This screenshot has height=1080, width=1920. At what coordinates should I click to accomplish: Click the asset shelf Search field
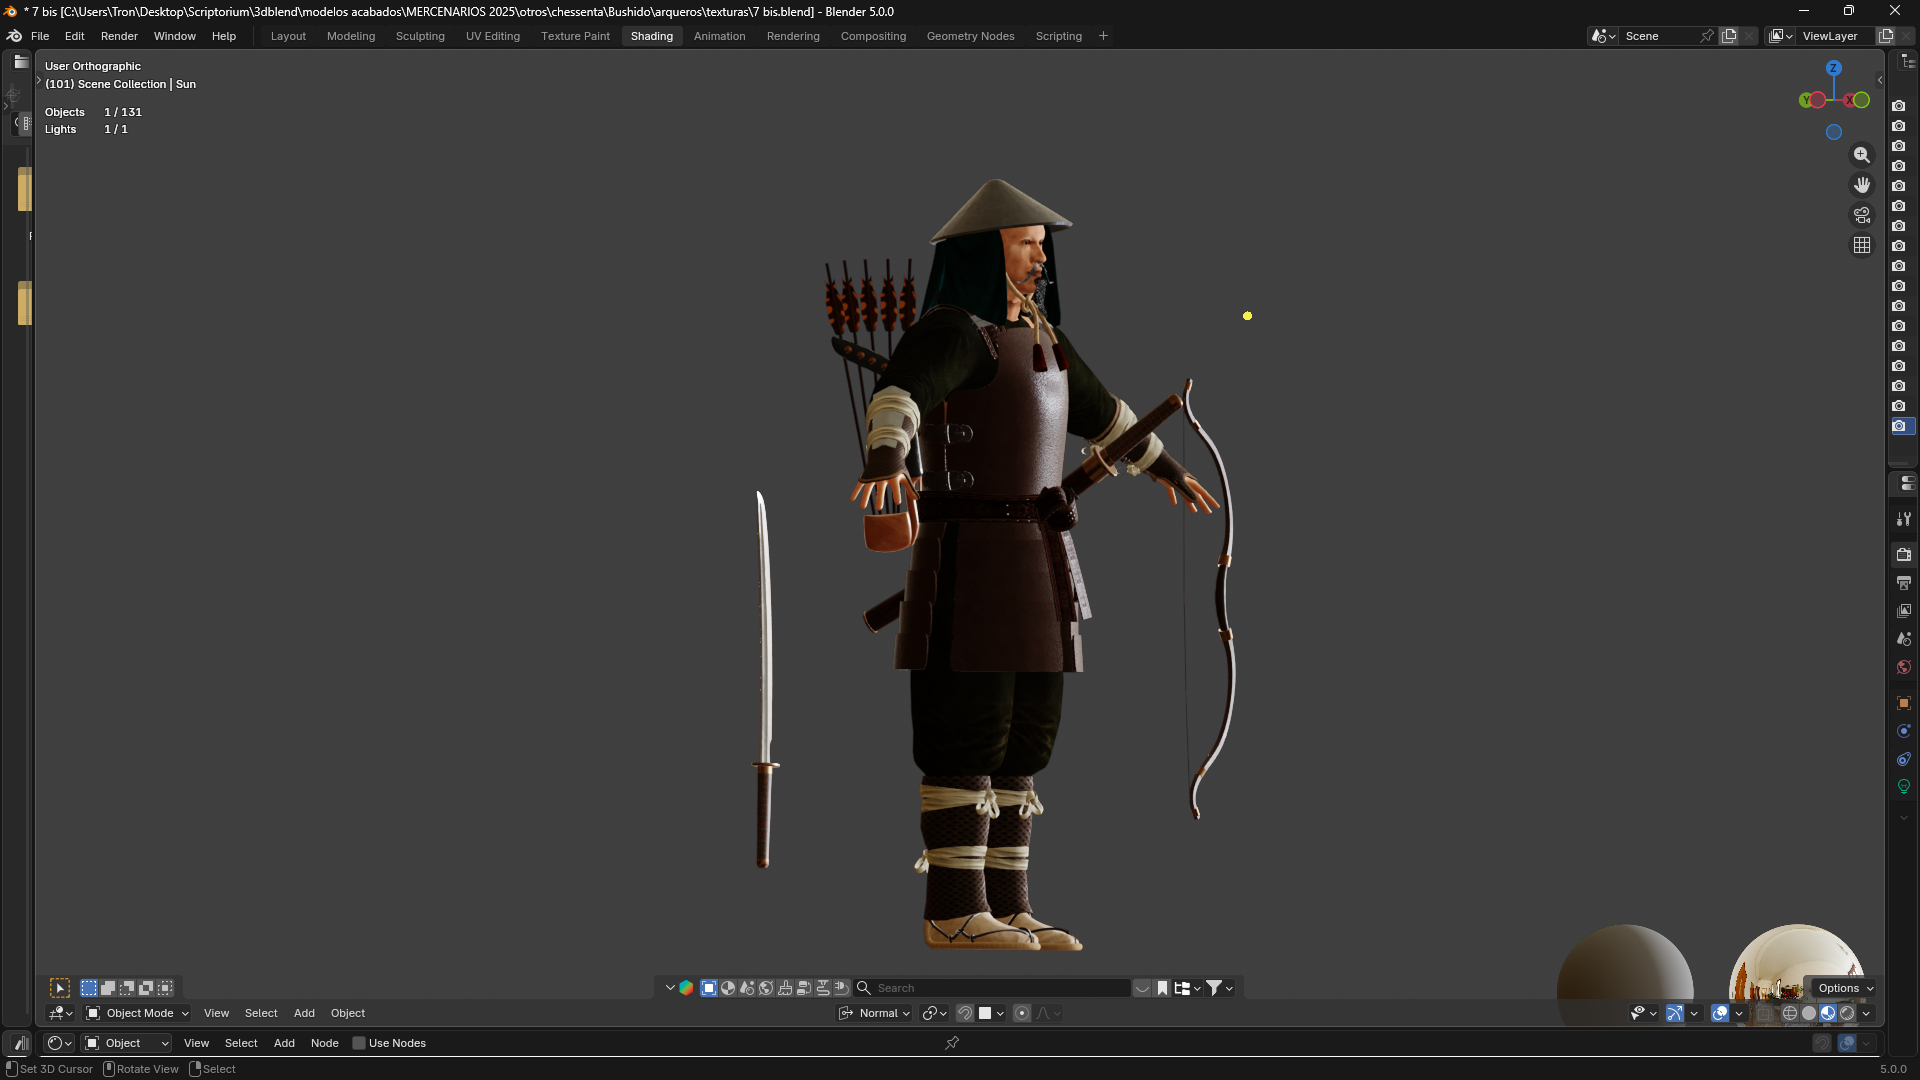(1000, 988)
